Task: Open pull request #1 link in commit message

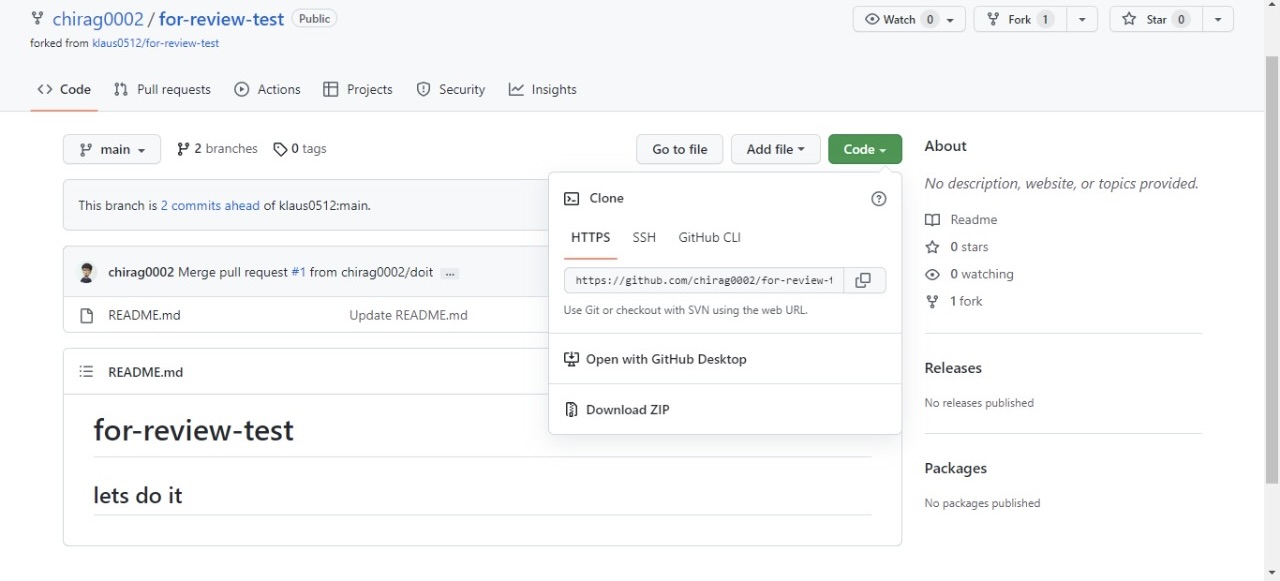Action: (298, 272)
